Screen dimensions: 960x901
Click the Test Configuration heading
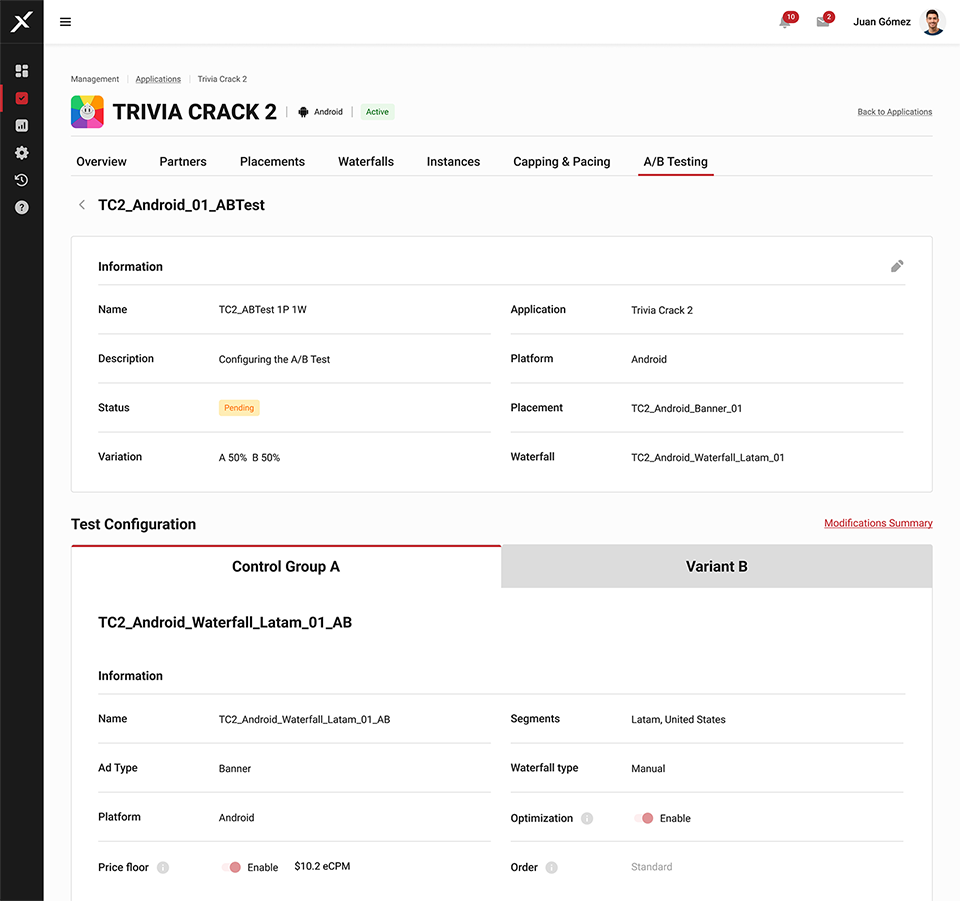click(x=133, y=524)
